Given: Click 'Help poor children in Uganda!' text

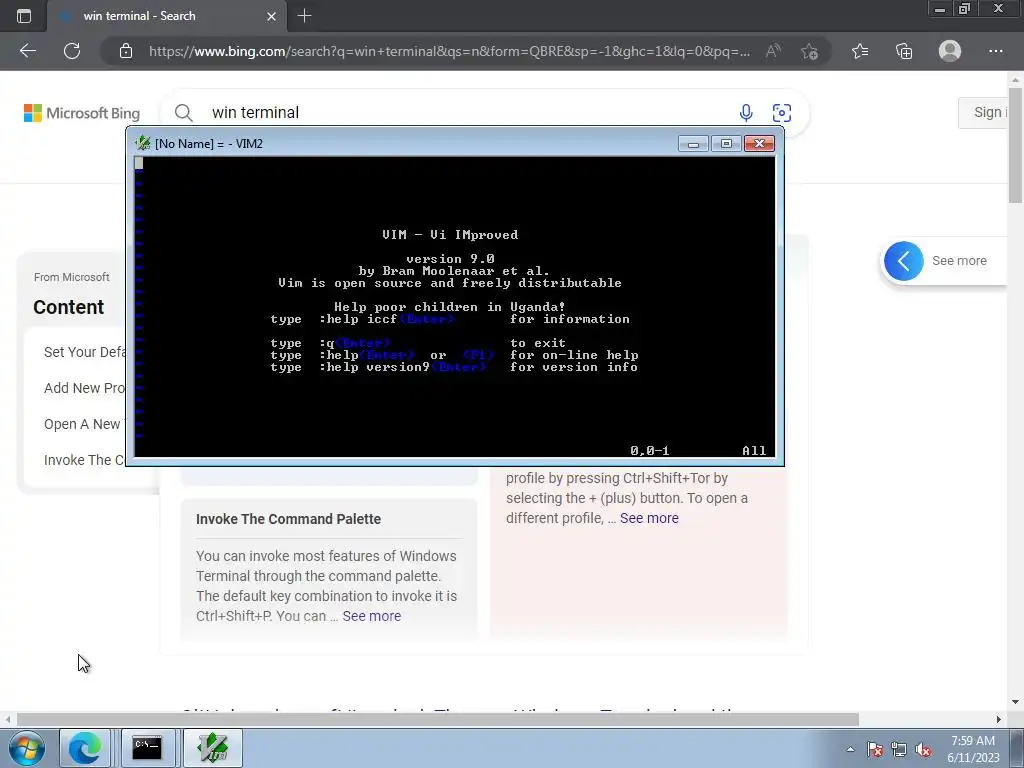Looking at the screenshot, I should (x=450, y=306).
